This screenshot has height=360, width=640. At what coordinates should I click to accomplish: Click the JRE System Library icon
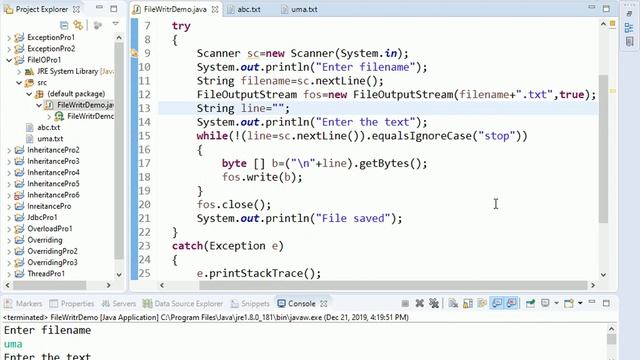coord(29,71)
